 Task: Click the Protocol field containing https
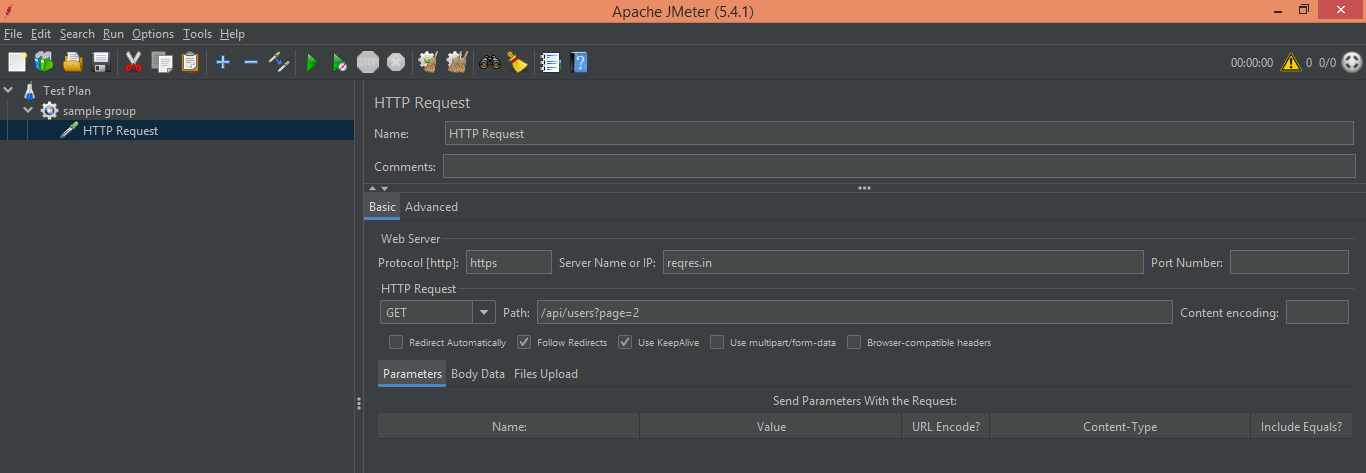pos(508,262)
